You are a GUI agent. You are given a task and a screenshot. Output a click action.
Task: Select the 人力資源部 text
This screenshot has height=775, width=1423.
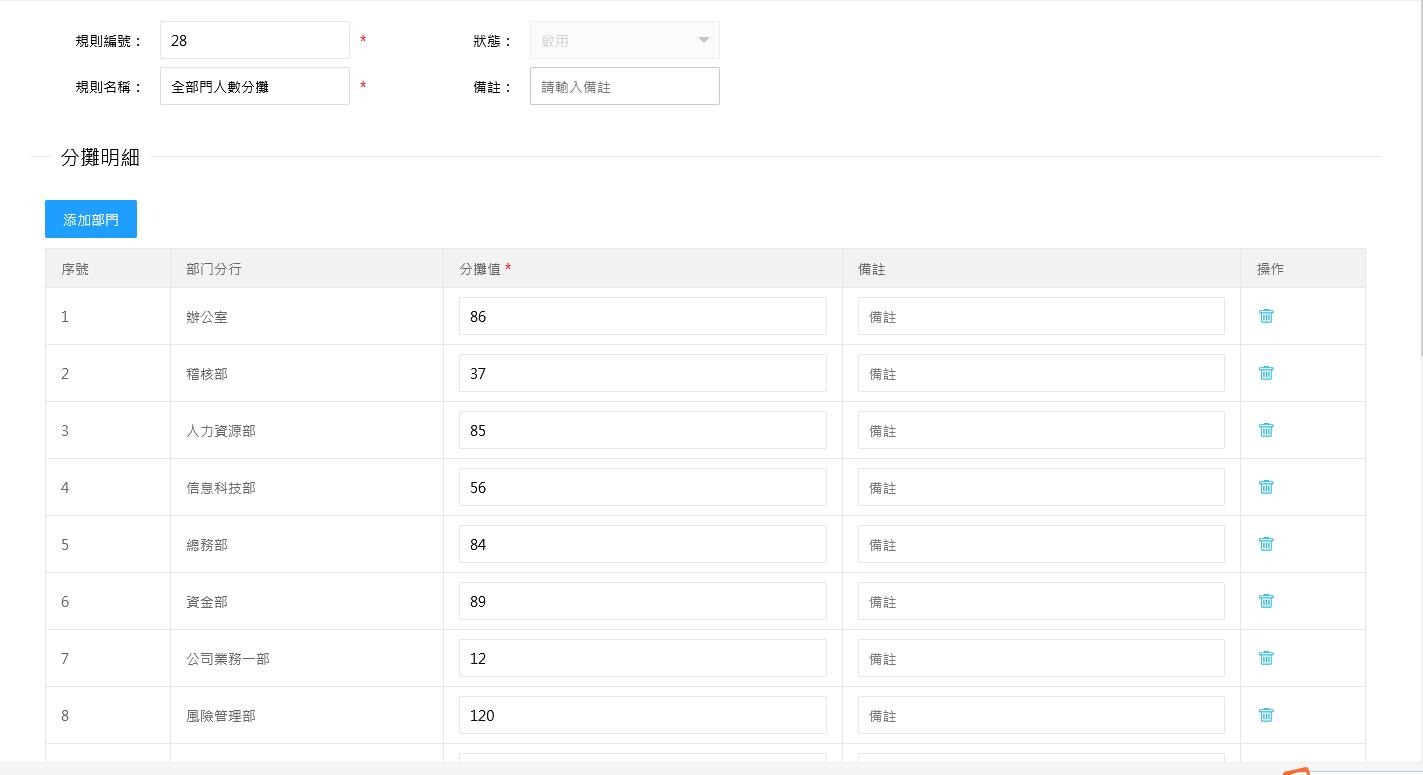click(x=221, y=431)
